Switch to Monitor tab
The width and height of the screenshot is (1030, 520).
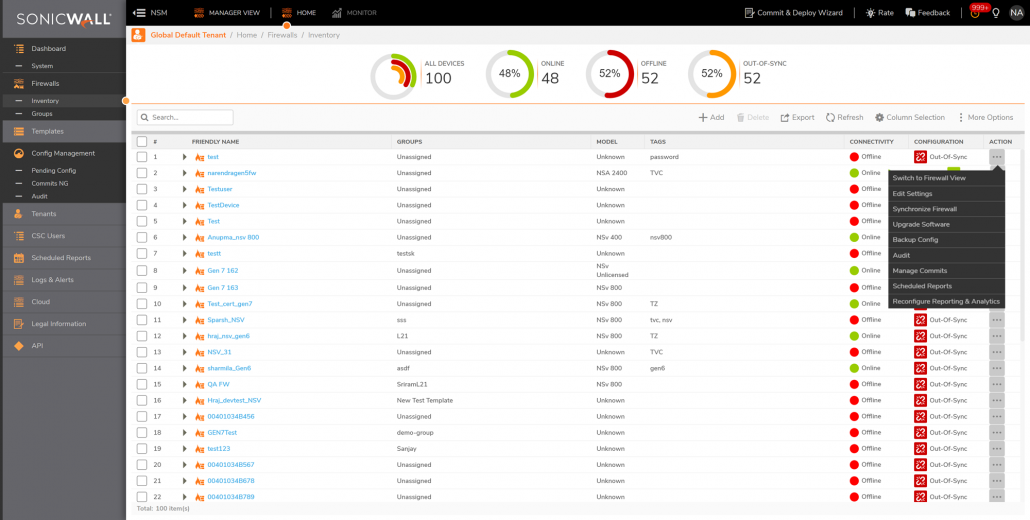pos(353,12)
